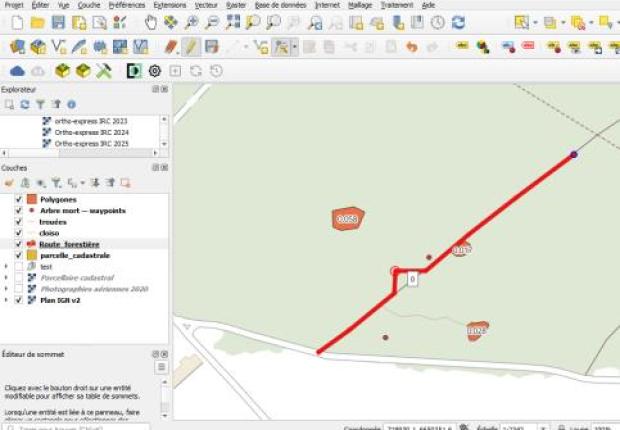Hide the trouées layer
The width and height of the screenshot is (620, 430).
tap(18, 222)
